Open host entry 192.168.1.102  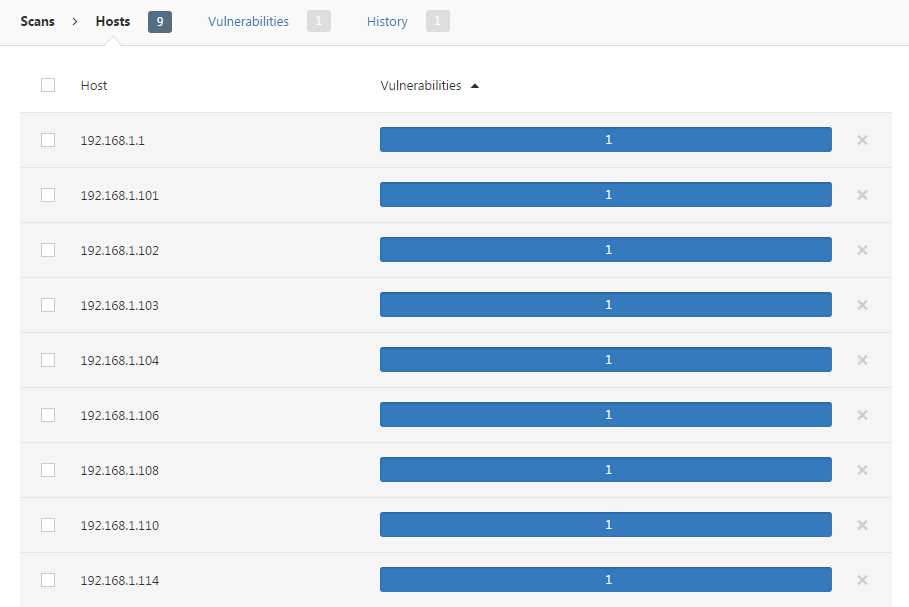[x=119, y=250]
